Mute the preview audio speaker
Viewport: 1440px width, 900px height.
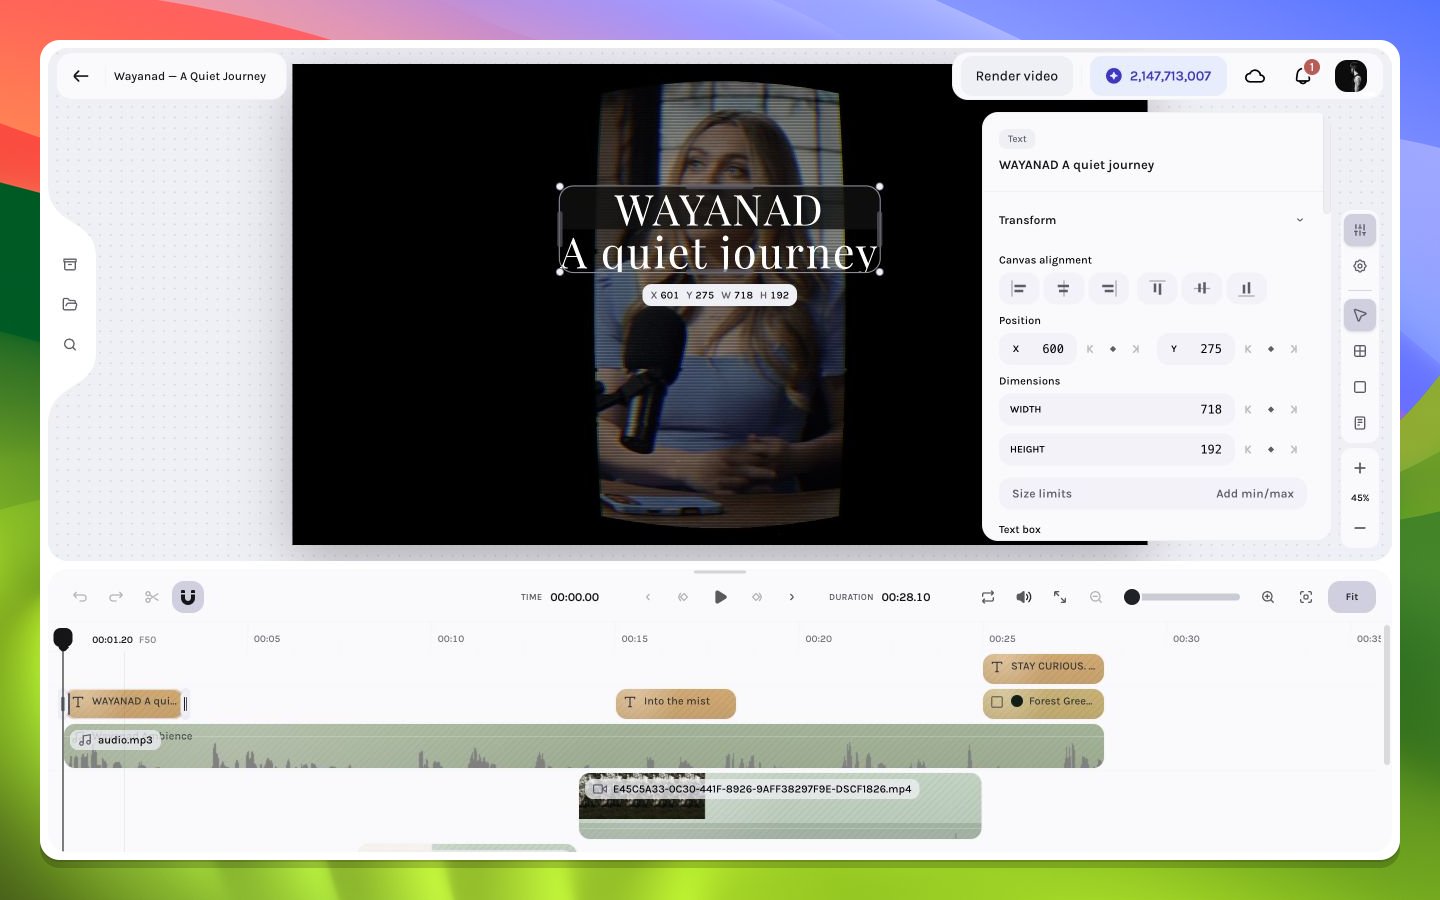(x=1024, y=597)
